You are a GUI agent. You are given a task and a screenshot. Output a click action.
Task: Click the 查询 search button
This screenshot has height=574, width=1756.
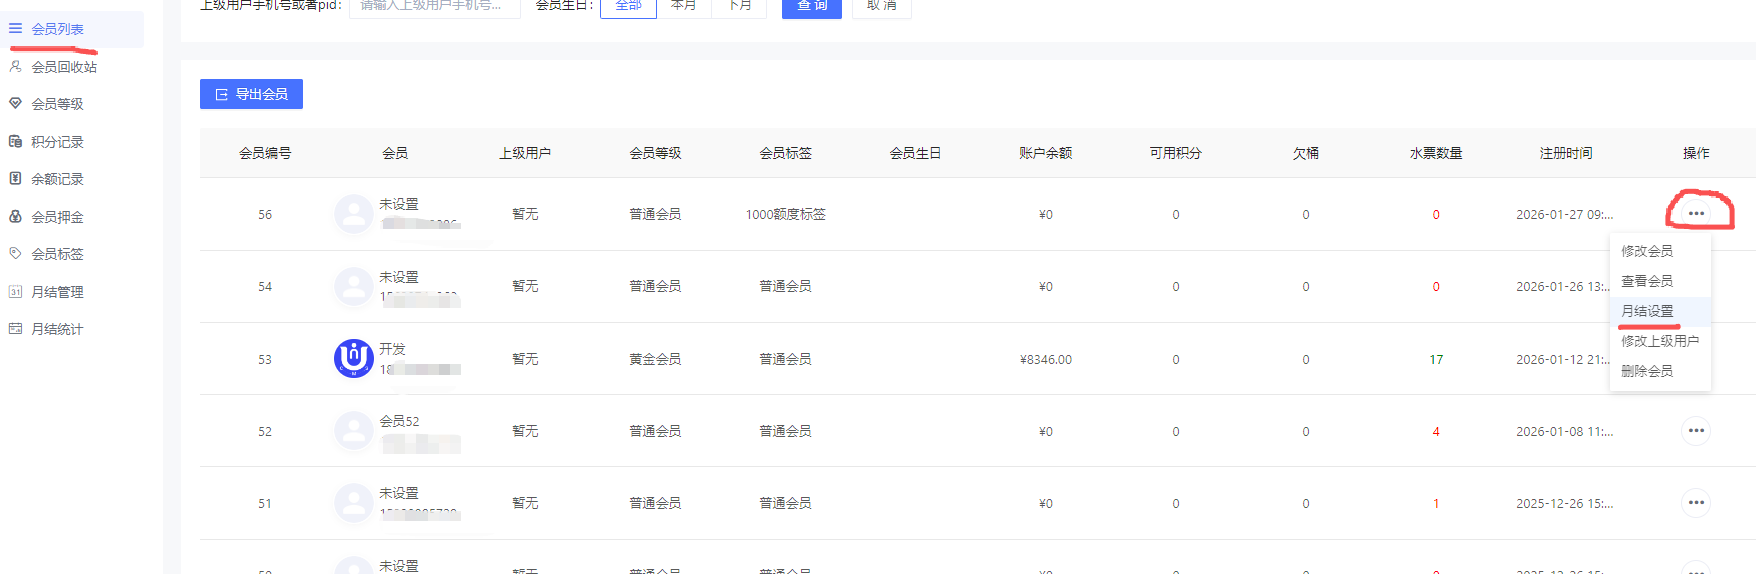[811, 7]
